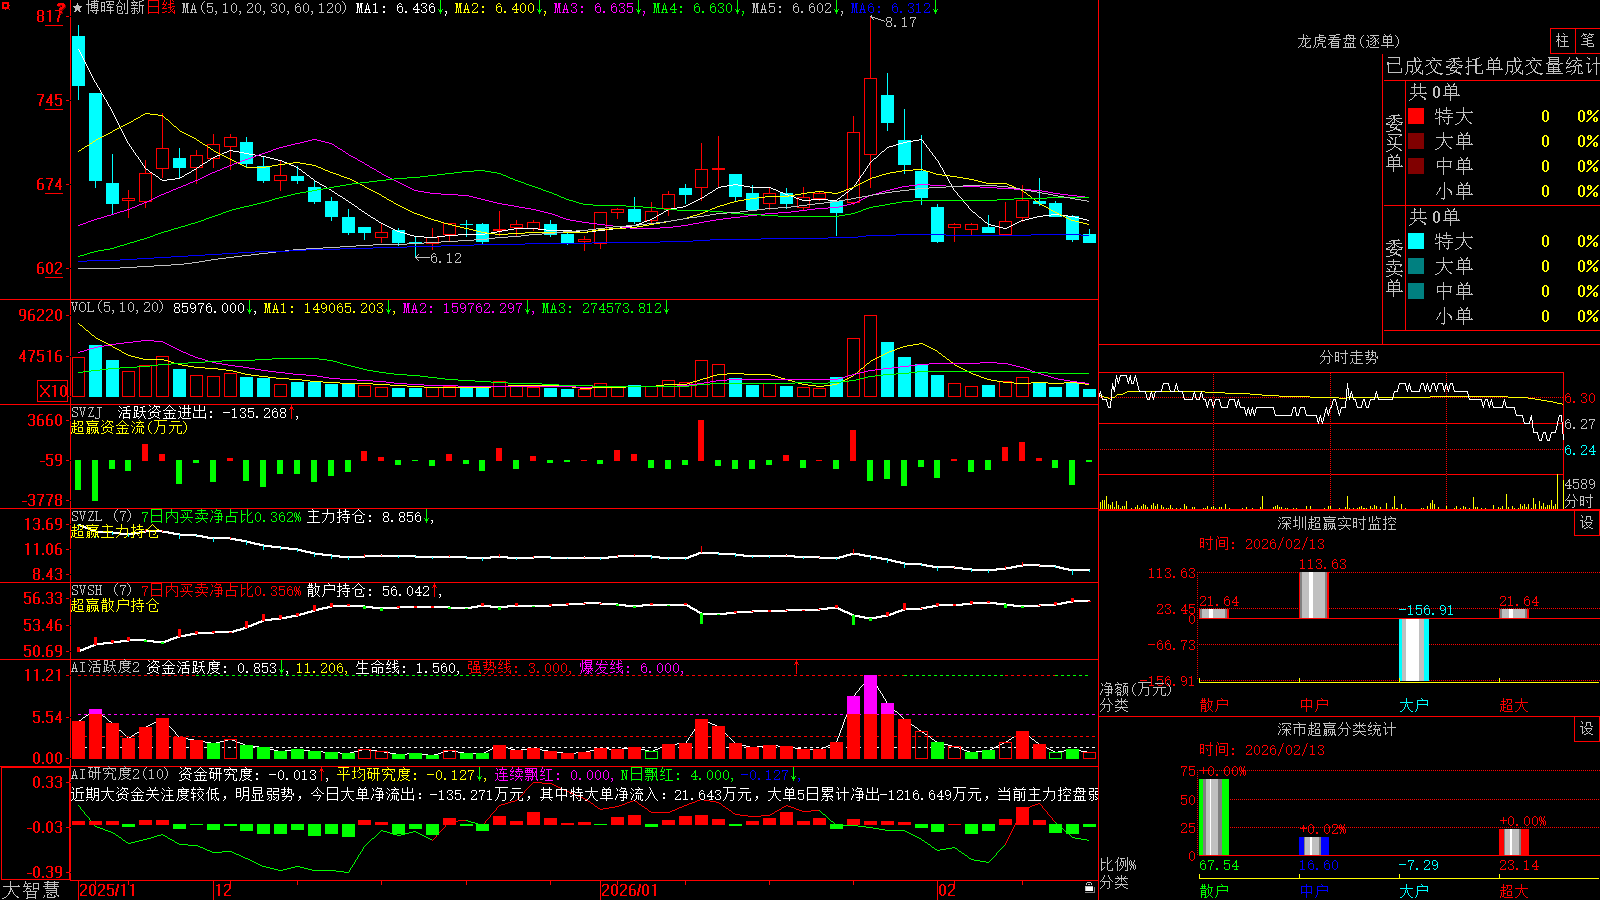Screen dimensions: 1600x900
Task: Click the 大智慧 logo in the bottom-left corner
Action: pyautogui.click(x=31, y=889)
